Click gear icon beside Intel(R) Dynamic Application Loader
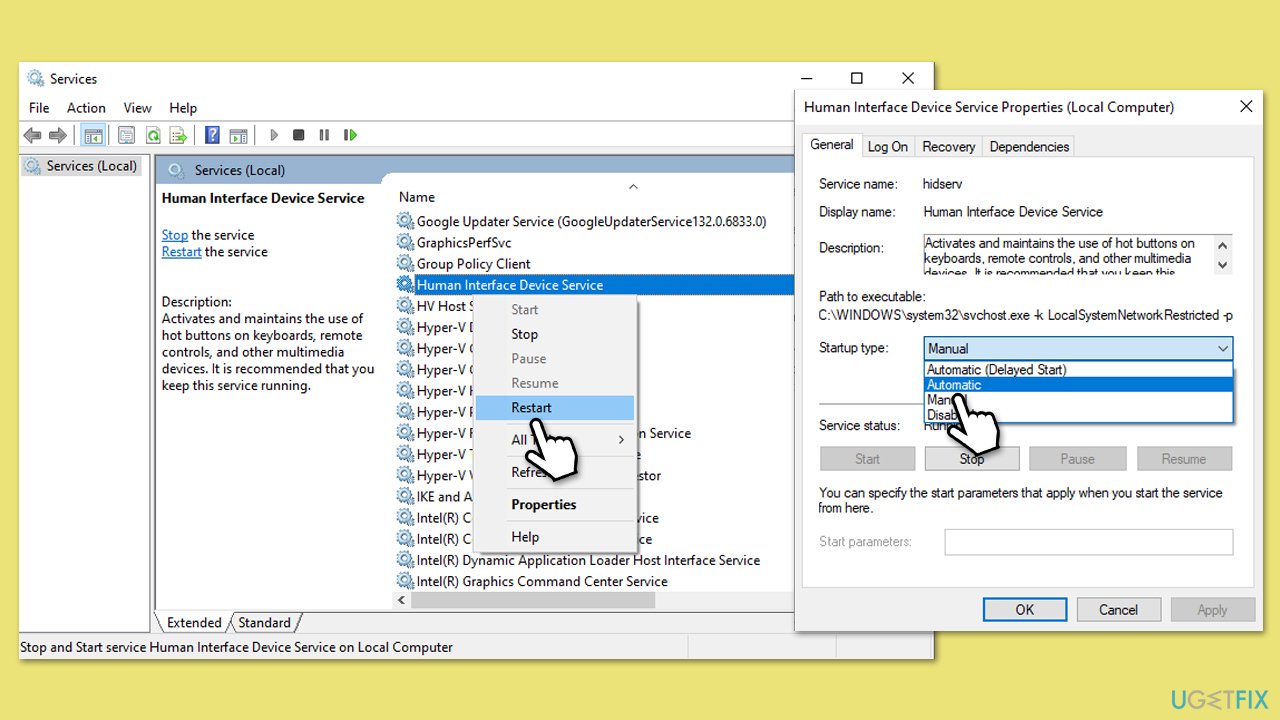Image resolution: width=1280 pixels, height=720 pixels. click(x=405, y=560)
